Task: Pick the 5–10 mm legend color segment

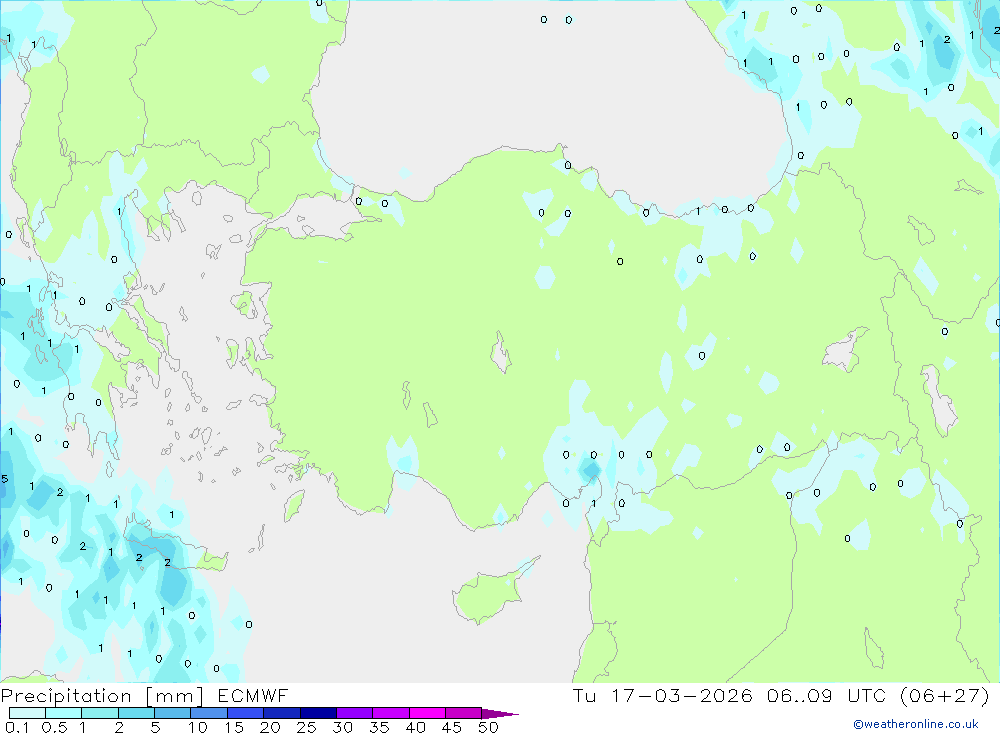Action: [172, 713]
